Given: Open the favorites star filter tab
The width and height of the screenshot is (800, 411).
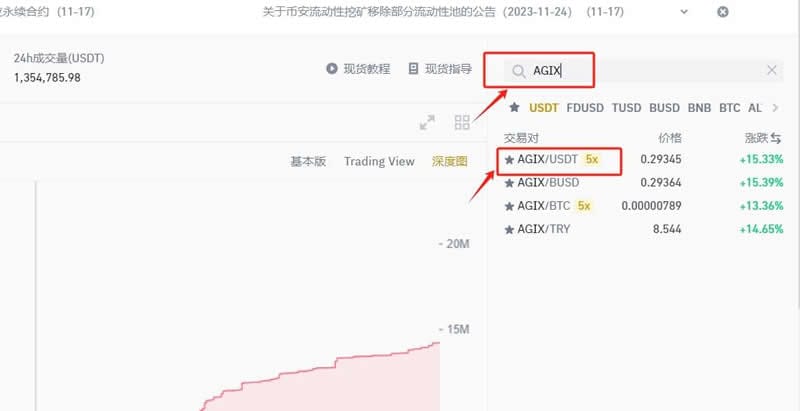Looking at the screenshot, I should click(514, 108).
